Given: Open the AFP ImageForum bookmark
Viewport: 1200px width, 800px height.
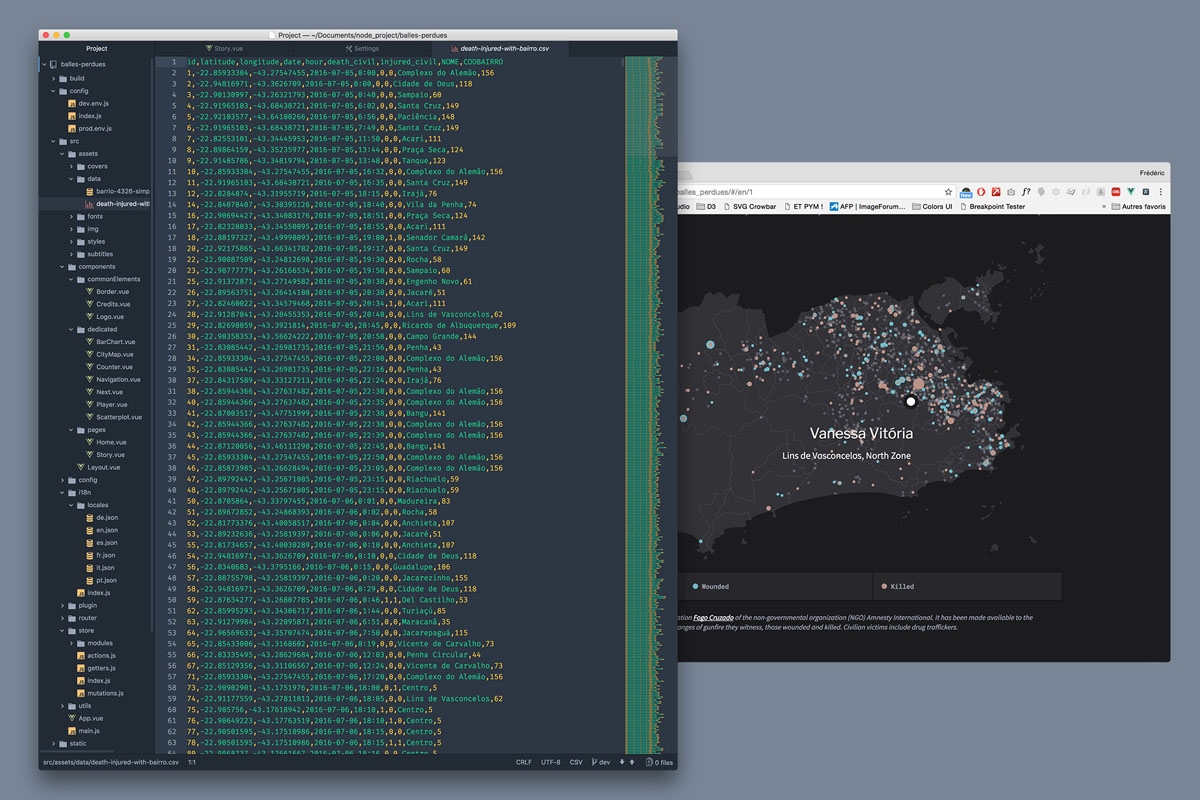Looking at the screenshot, I should click(868, 207).
